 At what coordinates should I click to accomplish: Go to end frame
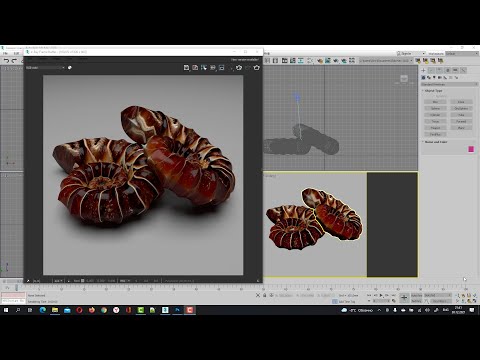tap(393, 295)
